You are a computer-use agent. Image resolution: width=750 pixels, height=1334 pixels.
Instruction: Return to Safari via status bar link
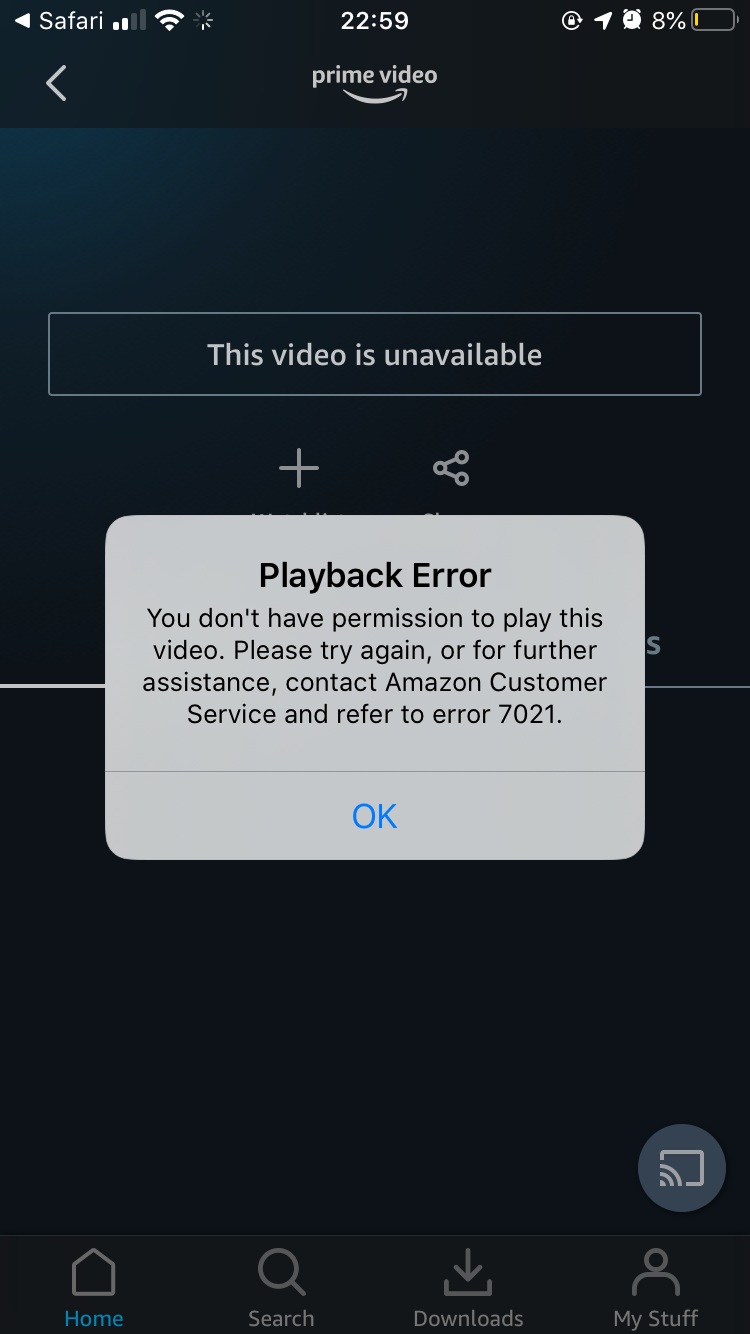coord(59,20)
